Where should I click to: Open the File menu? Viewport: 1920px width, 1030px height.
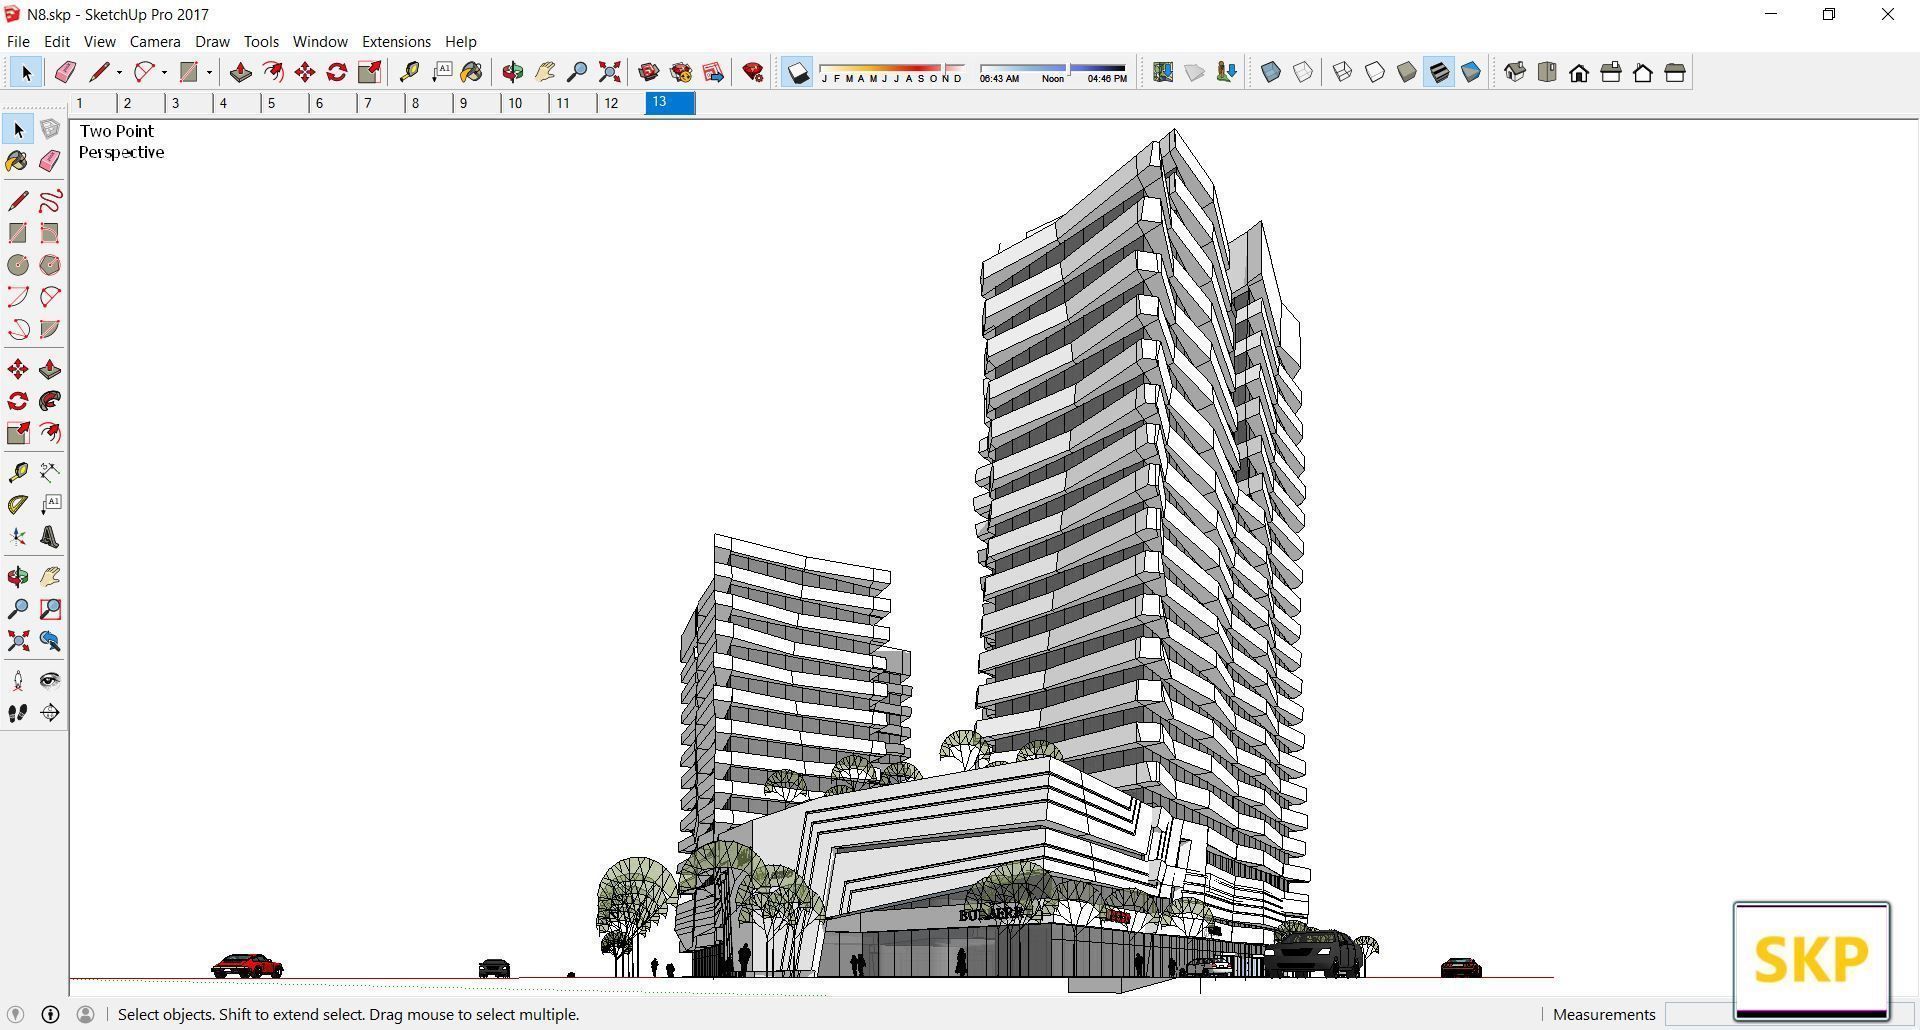18,41
